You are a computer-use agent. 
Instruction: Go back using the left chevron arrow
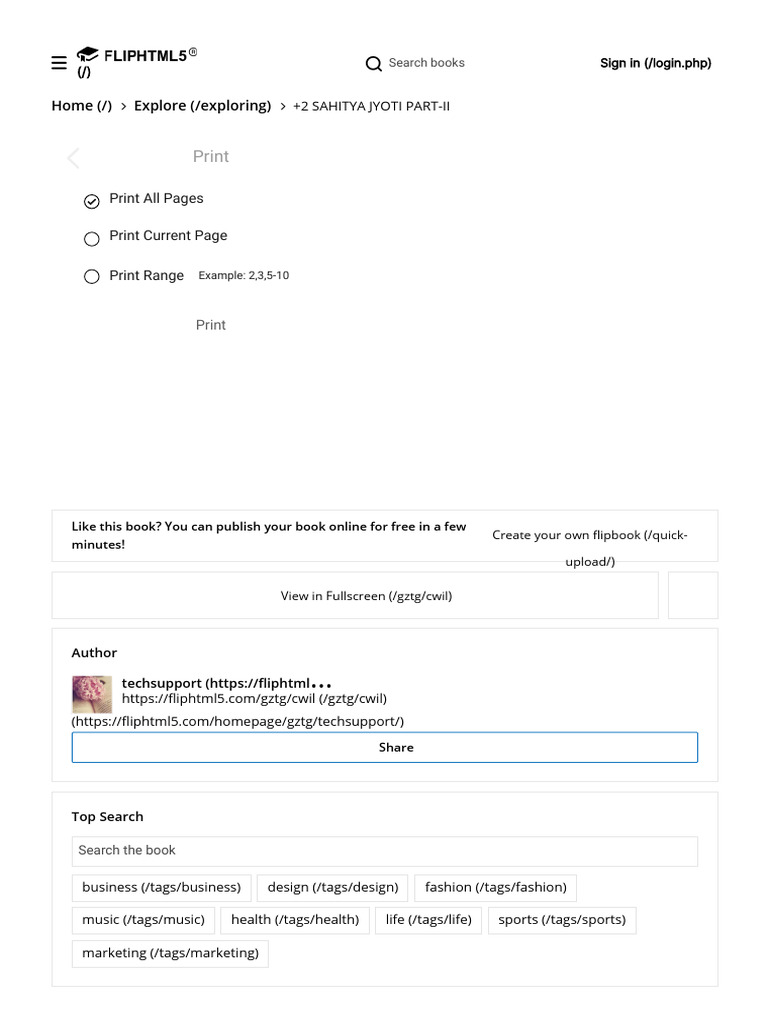(73, 157)
